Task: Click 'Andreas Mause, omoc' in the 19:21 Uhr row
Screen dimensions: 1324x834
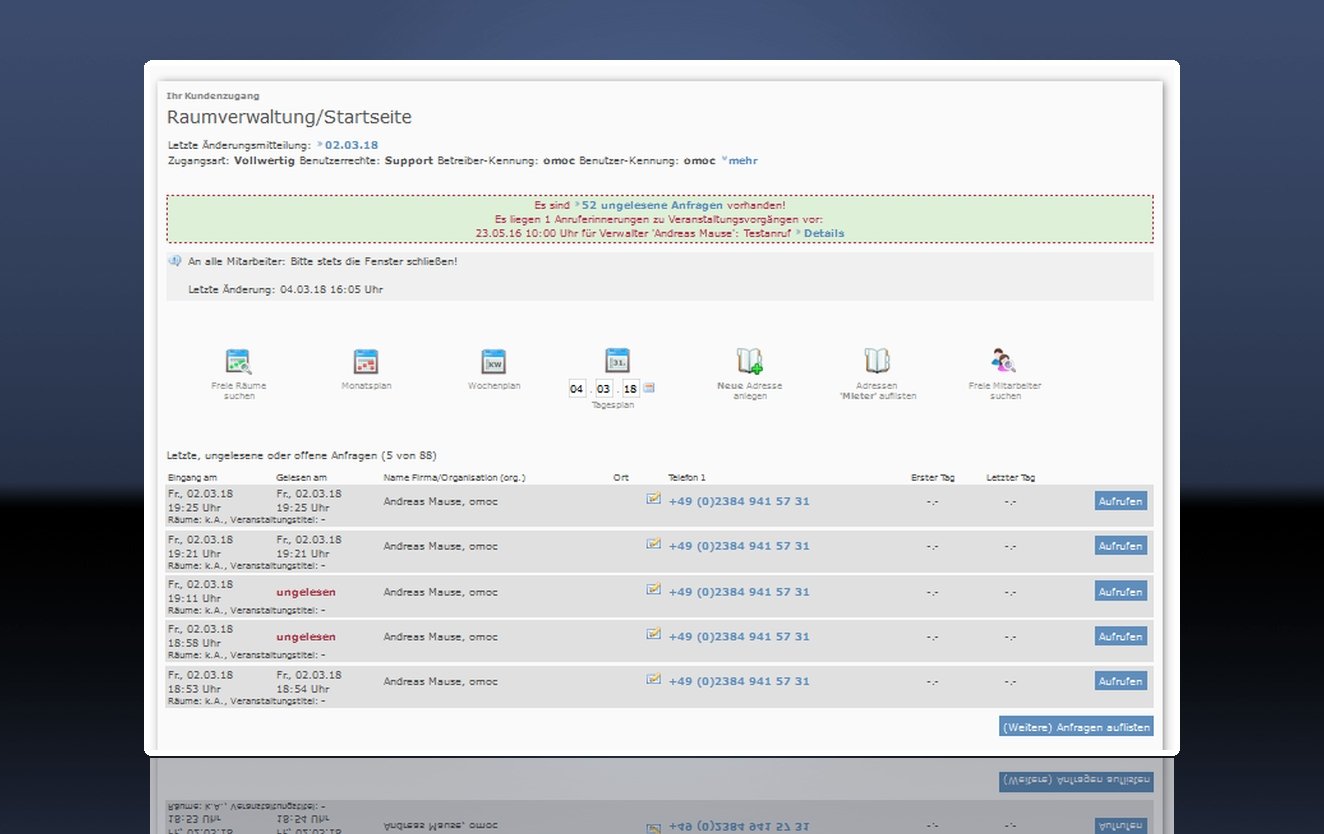Action: point(440,546)
